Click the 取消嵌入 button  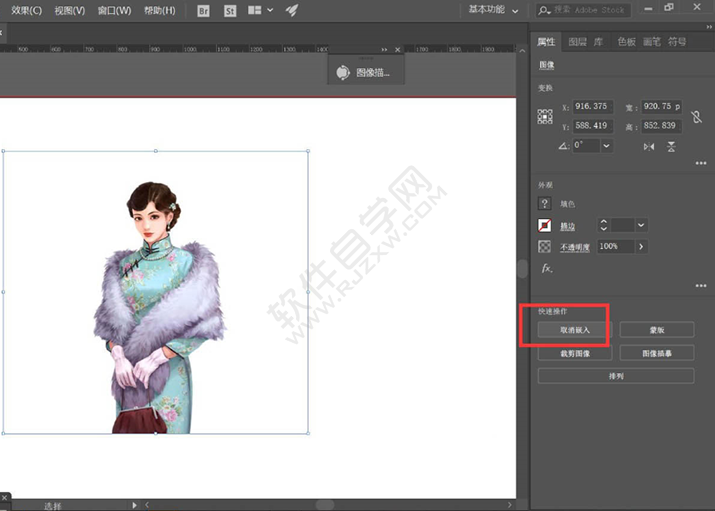[x=575, y=329]
